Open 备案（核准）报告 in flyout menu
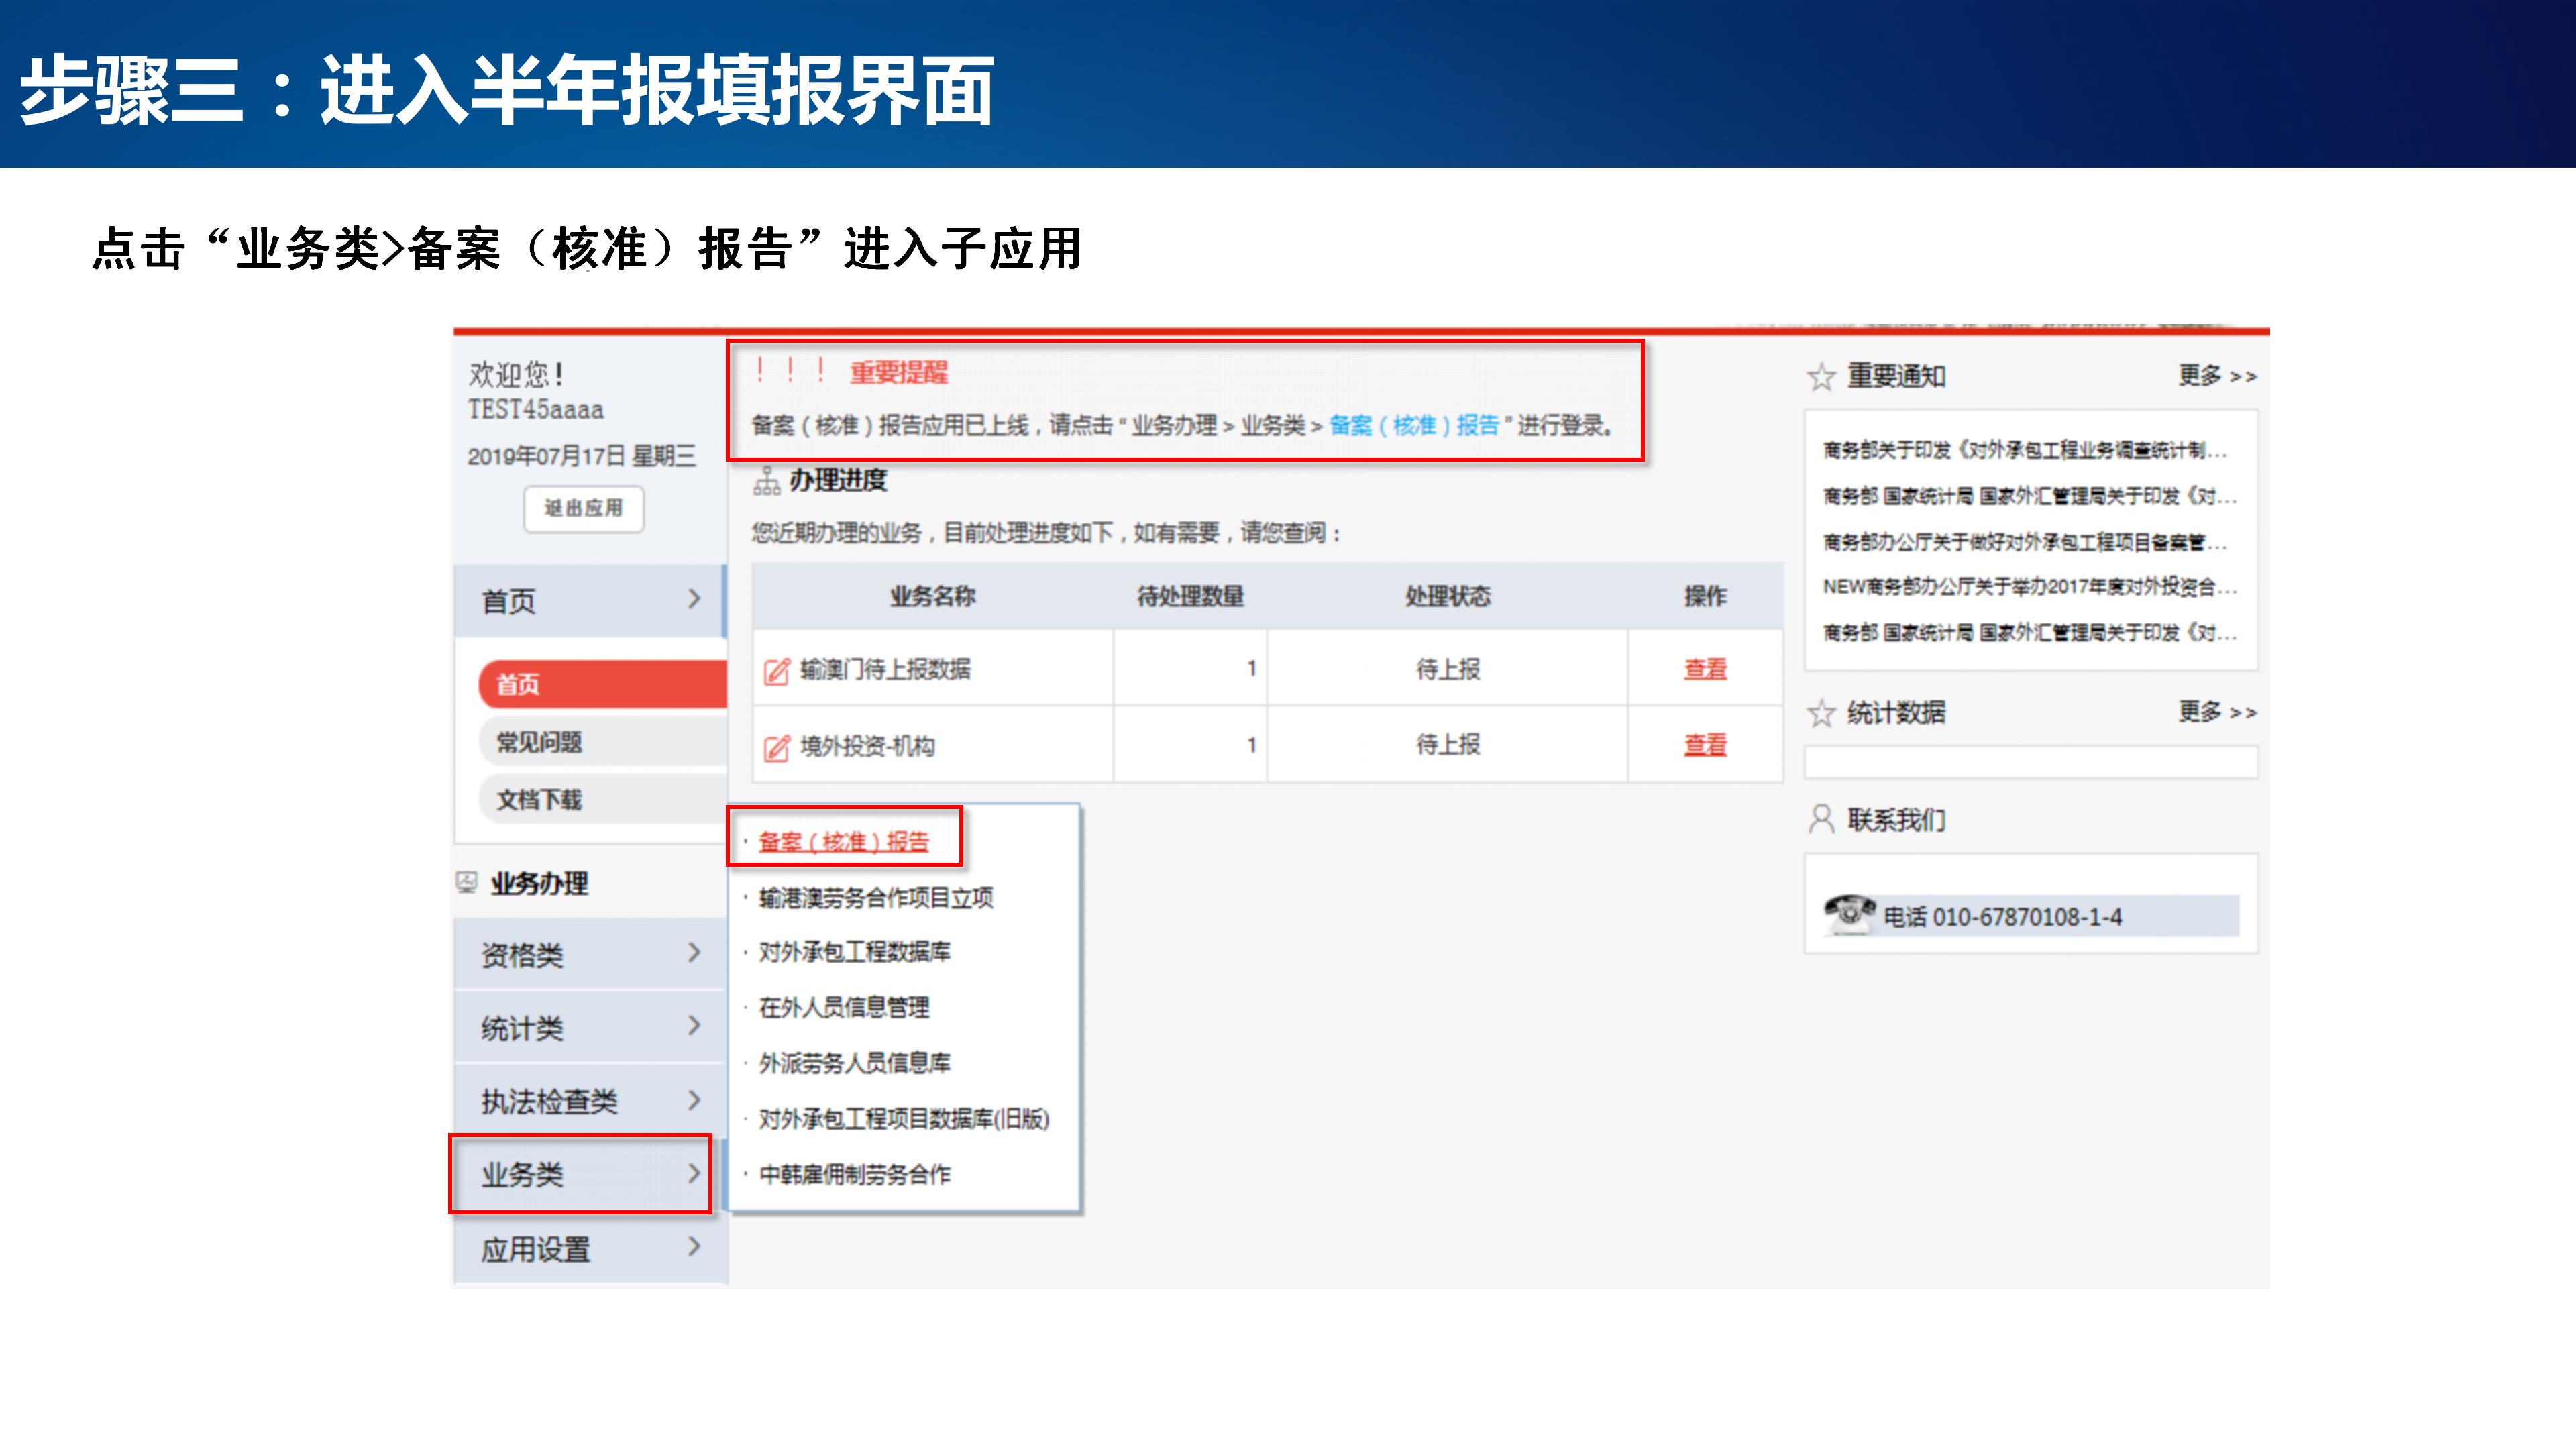This screenshot has width=2576, height=1449. point(843,841)
